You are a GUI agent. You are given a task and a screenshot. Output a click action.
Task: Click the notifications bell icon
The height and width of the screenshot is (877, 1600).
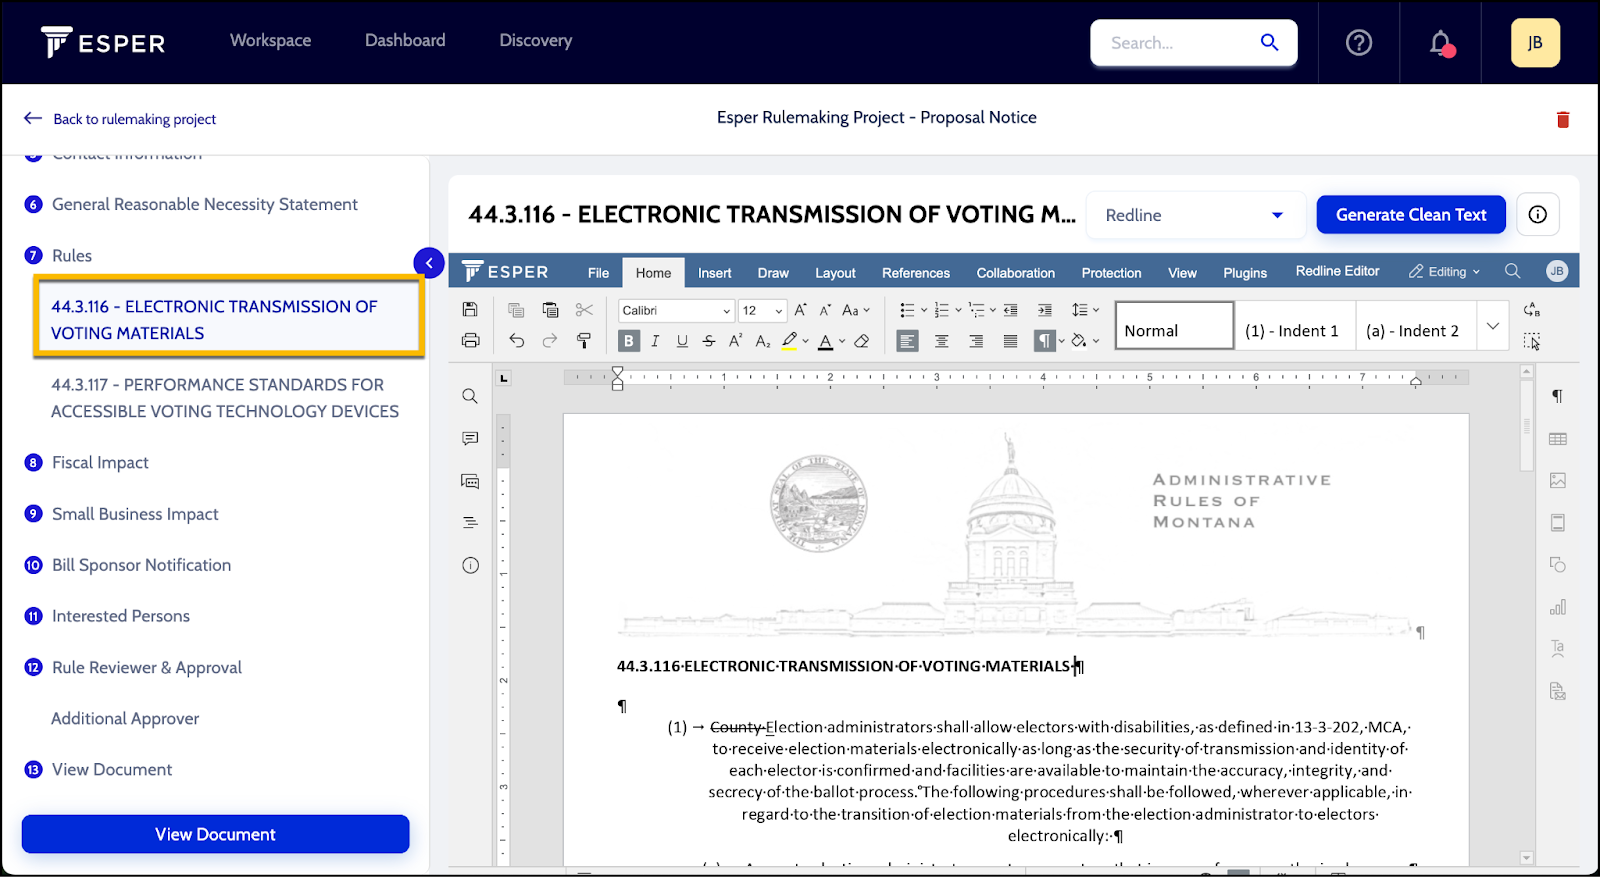[x=1440, y=43]
